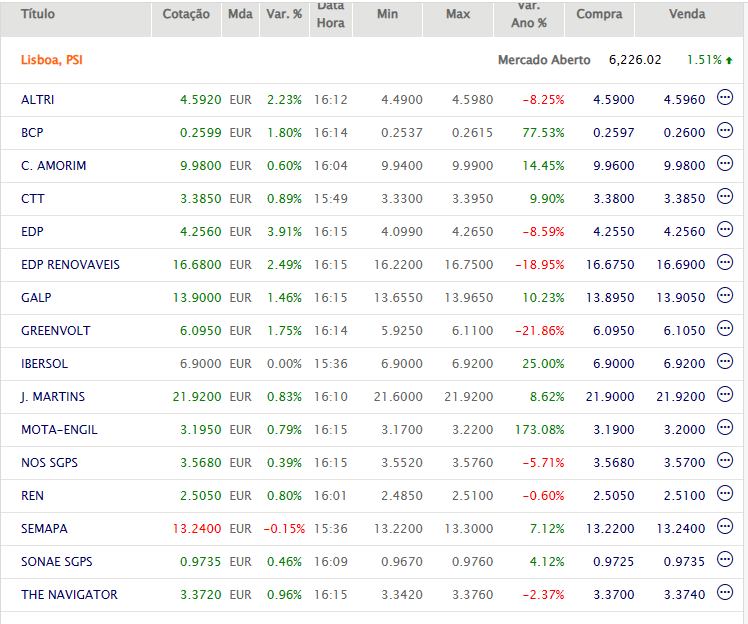This screenshot has width=748, height=624.
Task: Sort by the Max column header
Action: [458, 14]
